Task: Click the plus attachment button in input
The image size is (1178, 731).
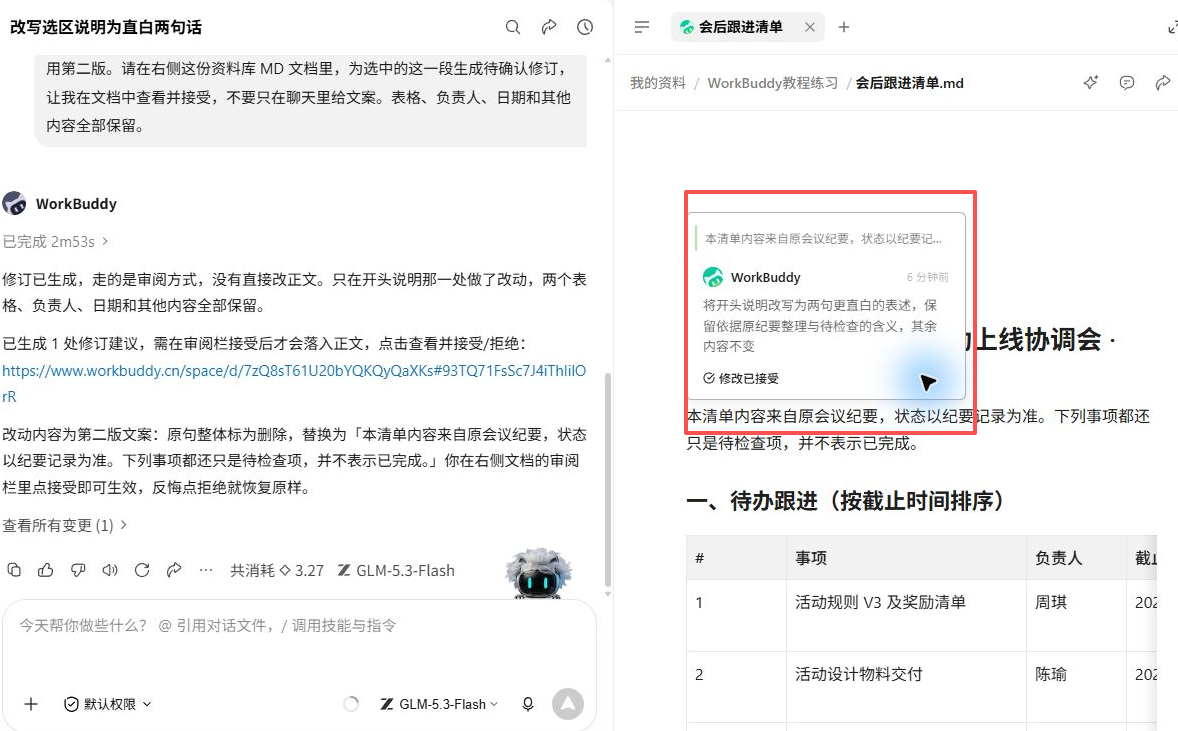Action: 31,704
